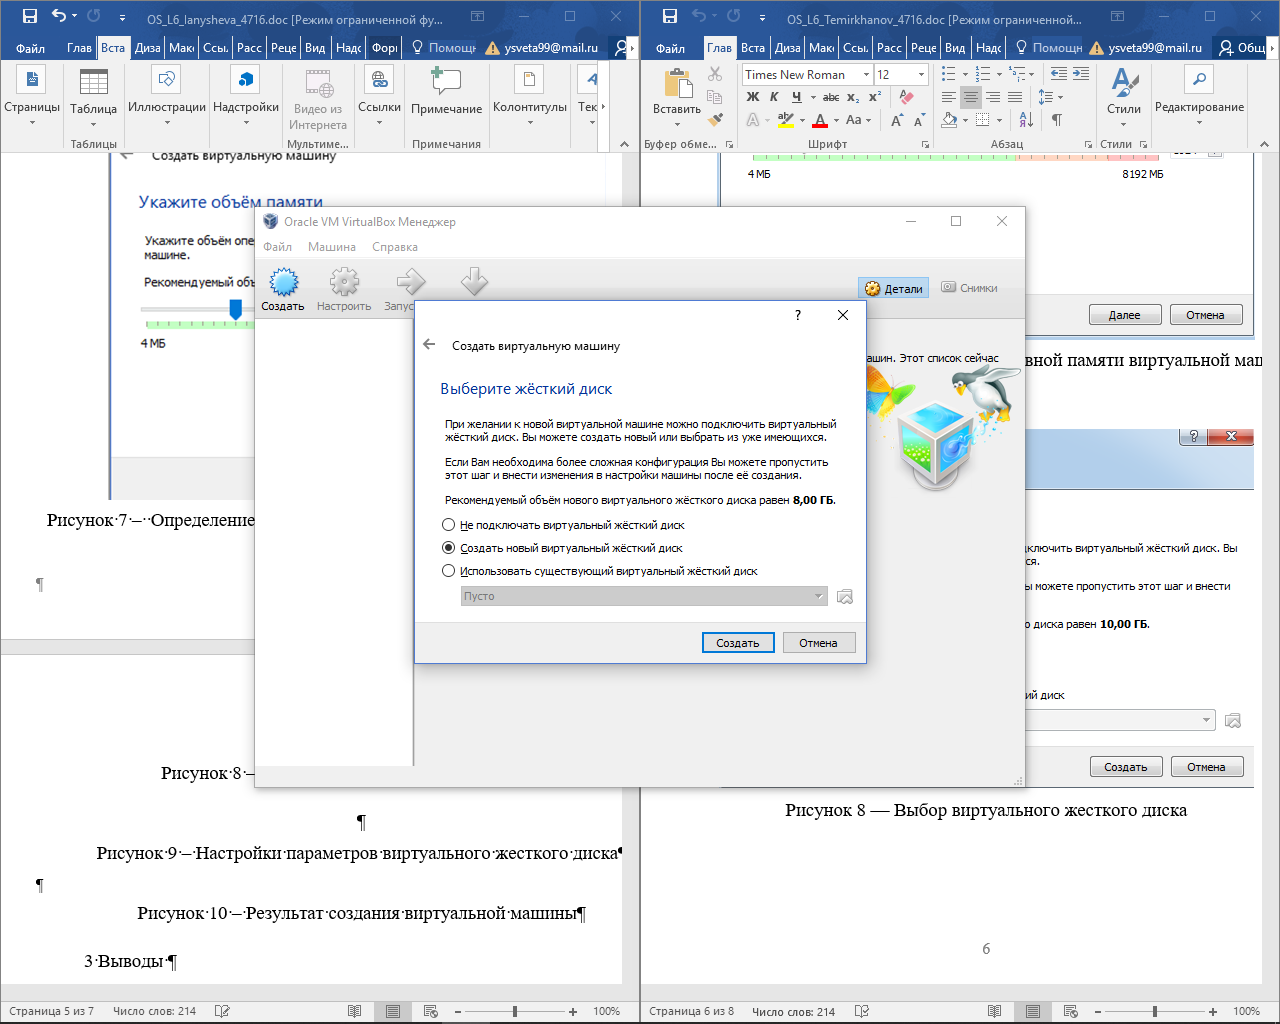Toggle bold formatting in right Word window
The width and height of the screenshot is (1280, 1024).
click(x=753, y=97)
